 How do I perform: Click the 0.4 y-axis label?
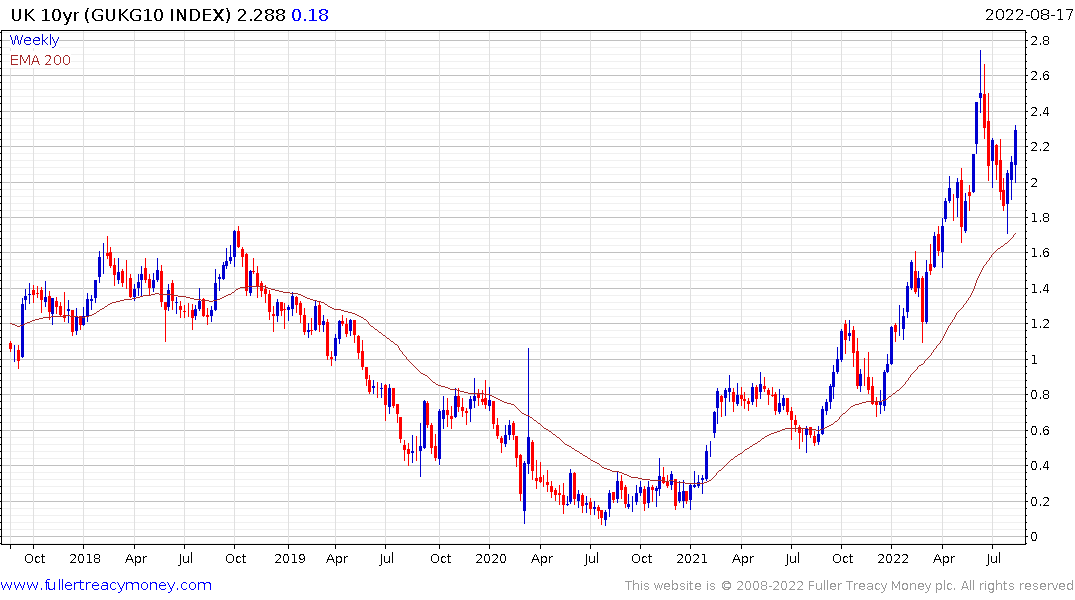click(x=1040, y=466)
